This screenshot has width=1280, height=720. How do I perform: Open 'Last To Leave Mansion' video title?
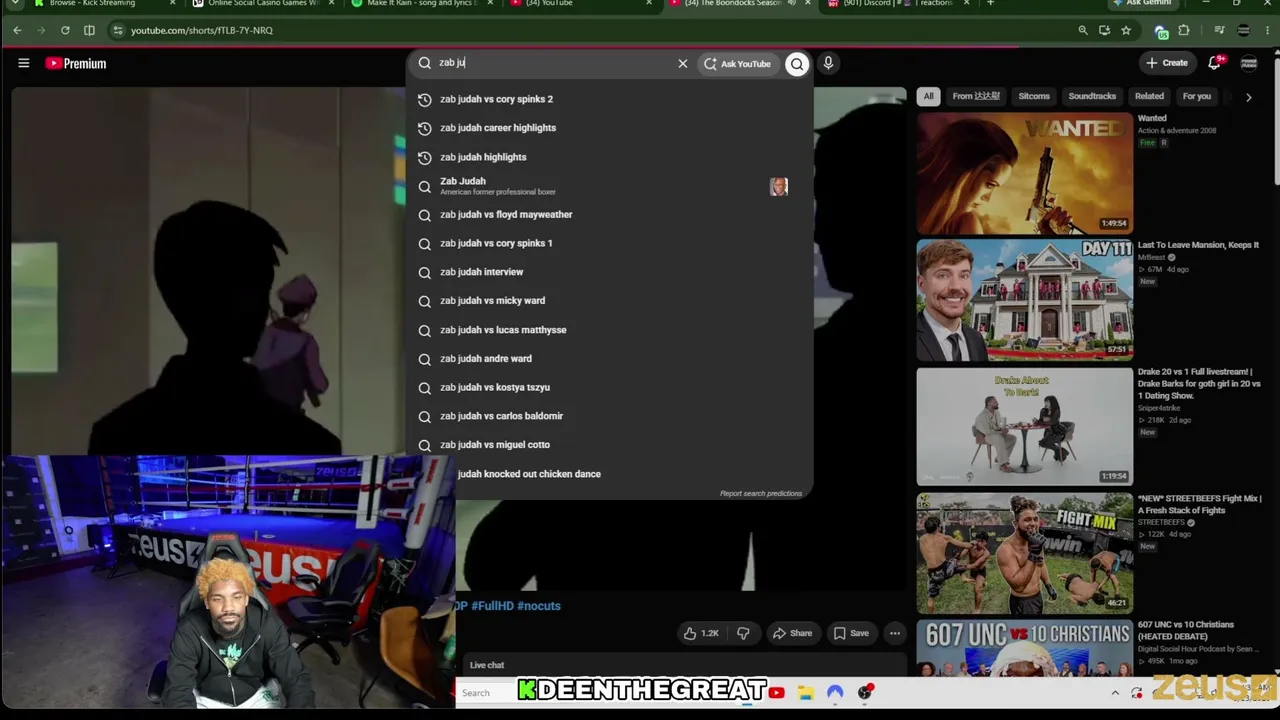[x=1198, y=245]
